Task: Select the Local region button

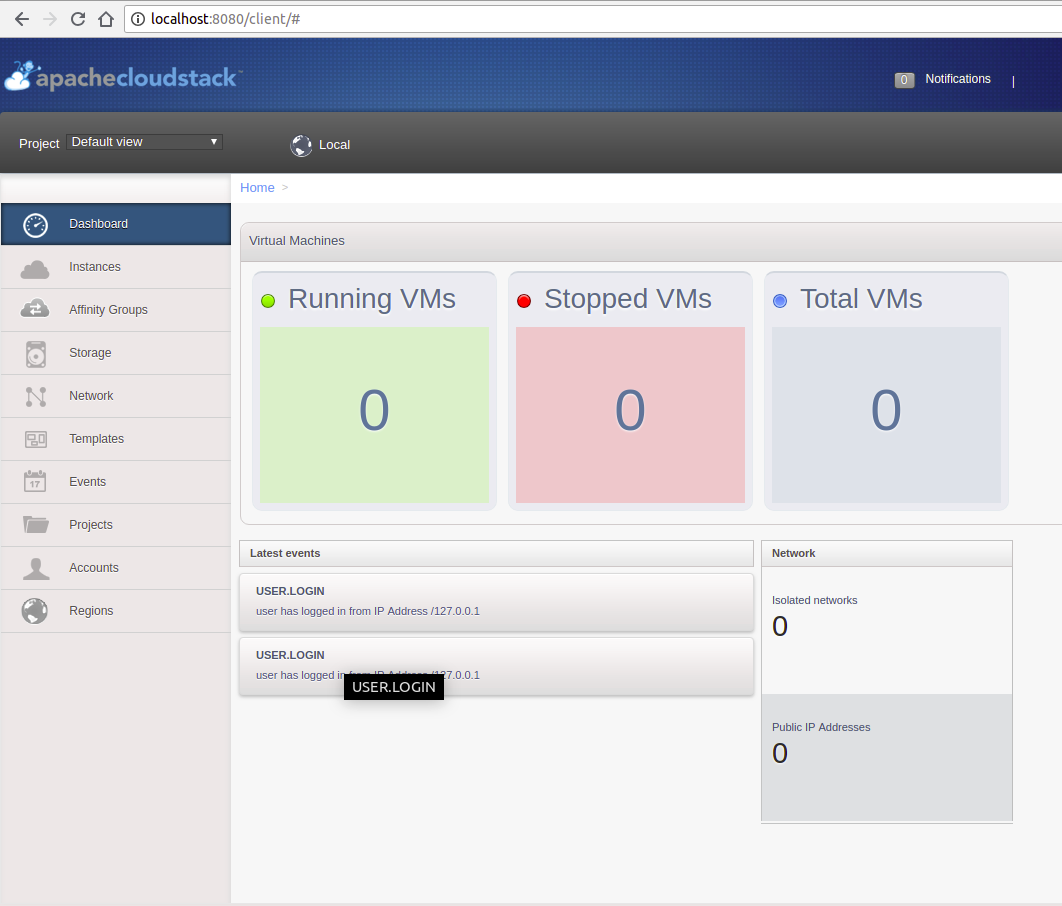Action: coord(321,145)
